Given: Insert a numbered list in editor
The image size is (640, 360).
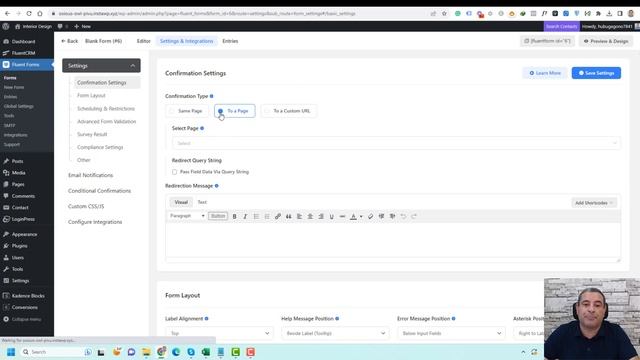Looking at the screenshot, I should [267, 216].
